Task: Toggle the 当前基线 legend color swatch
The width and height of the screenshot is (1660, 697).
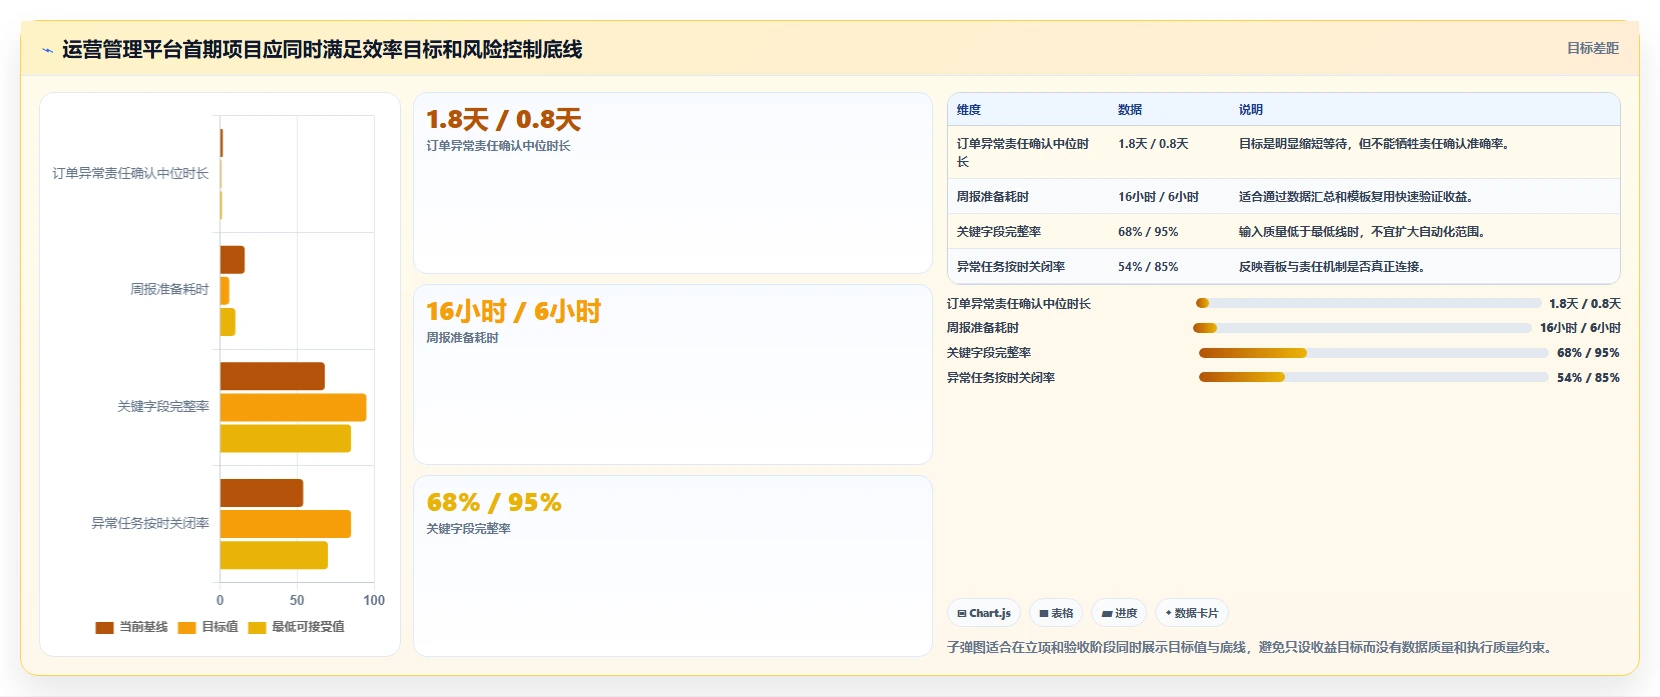Action: click(x=104, y=627)
